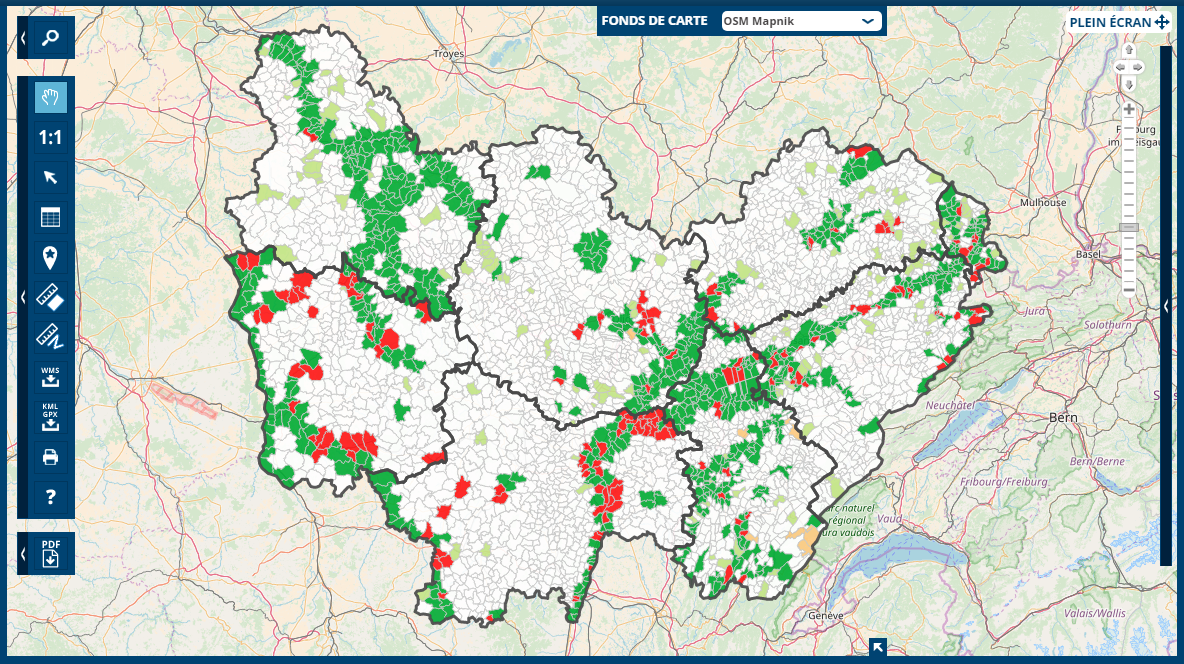Click the WMS import icon

51,376
